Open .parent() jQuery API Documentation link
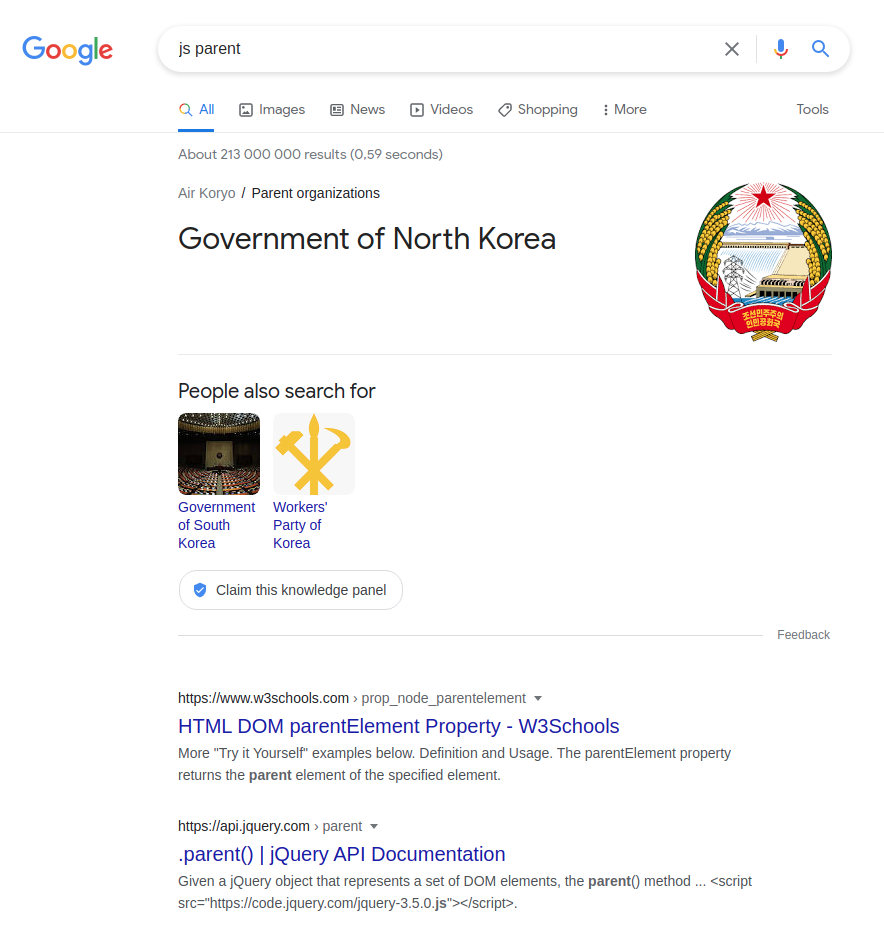 (x=341, y=854)
